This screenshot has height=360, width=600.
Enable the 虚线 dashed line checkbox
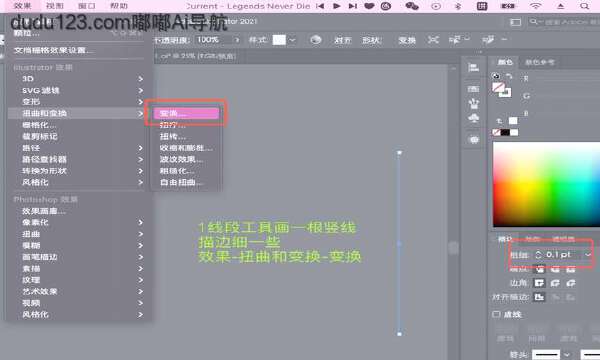496,314
